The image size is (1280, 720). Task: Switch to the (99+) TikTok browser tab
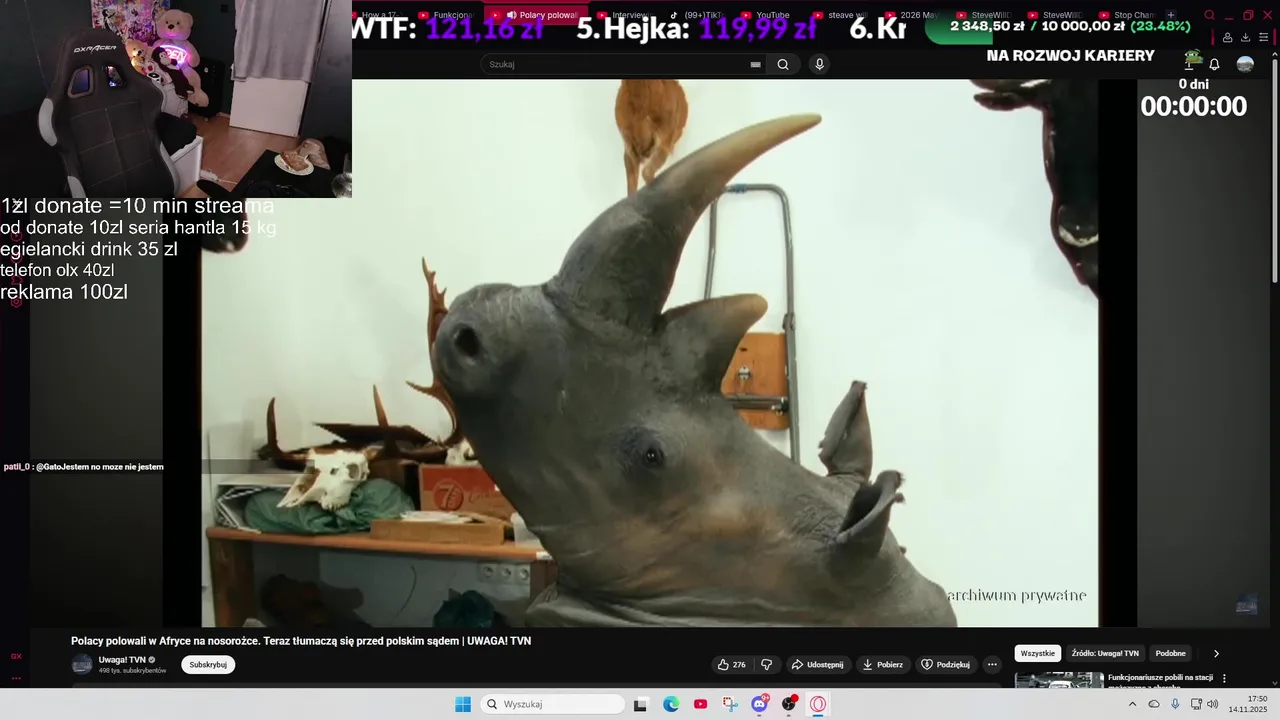tap(696, 15)
